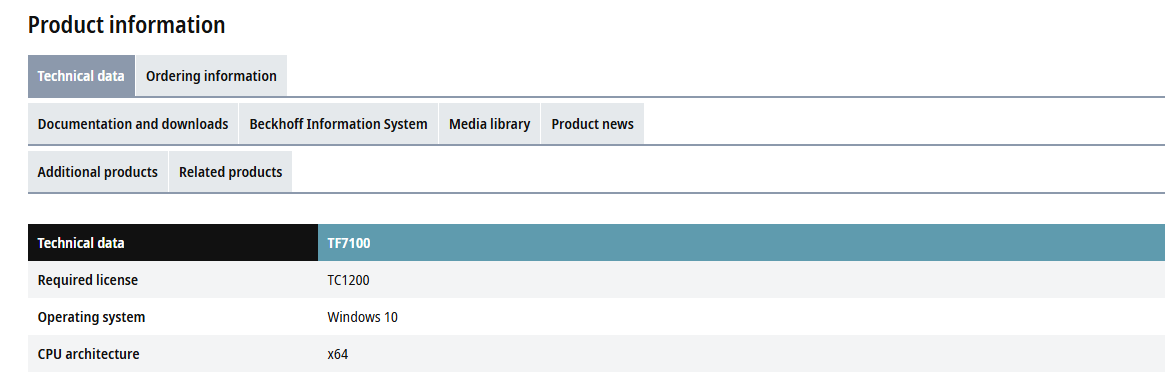Screen dimensions: 1165x372
Task: Open the Beckhoff Information System tab
Action: (x=339, y=124)
